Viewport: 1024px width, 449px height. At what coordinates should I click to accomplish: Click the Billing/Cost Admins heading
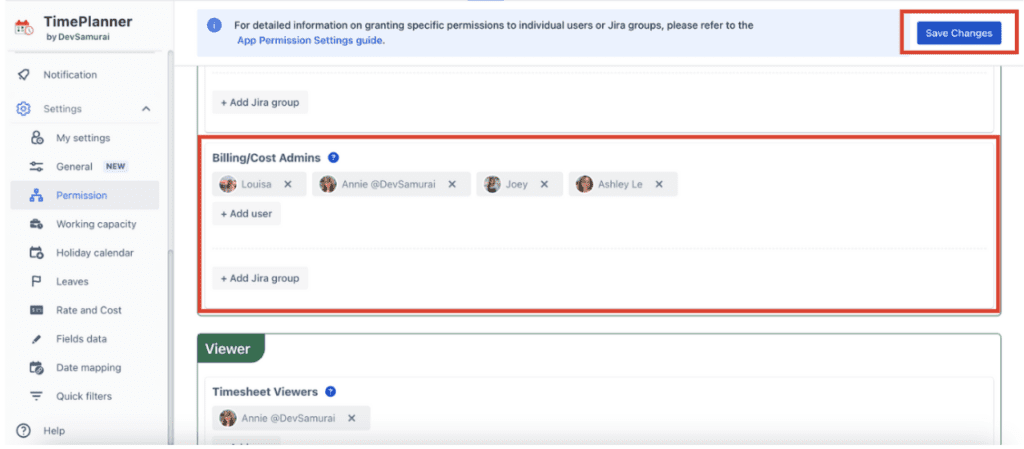(x=266, y=157)
